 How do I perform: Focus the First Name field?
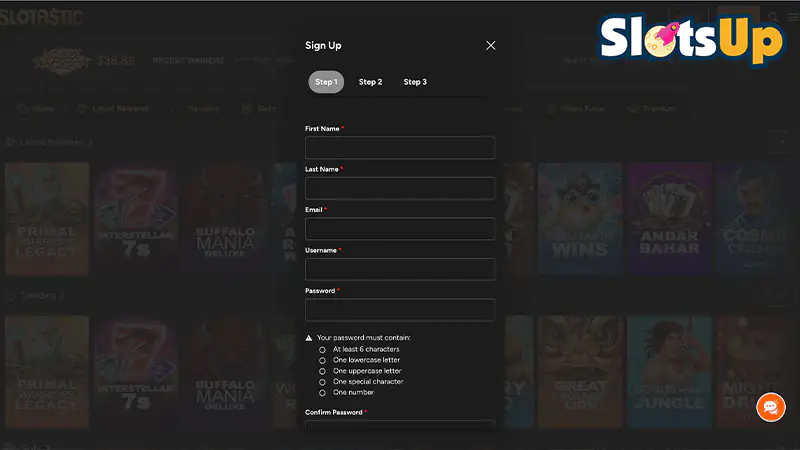coord(400,147)
